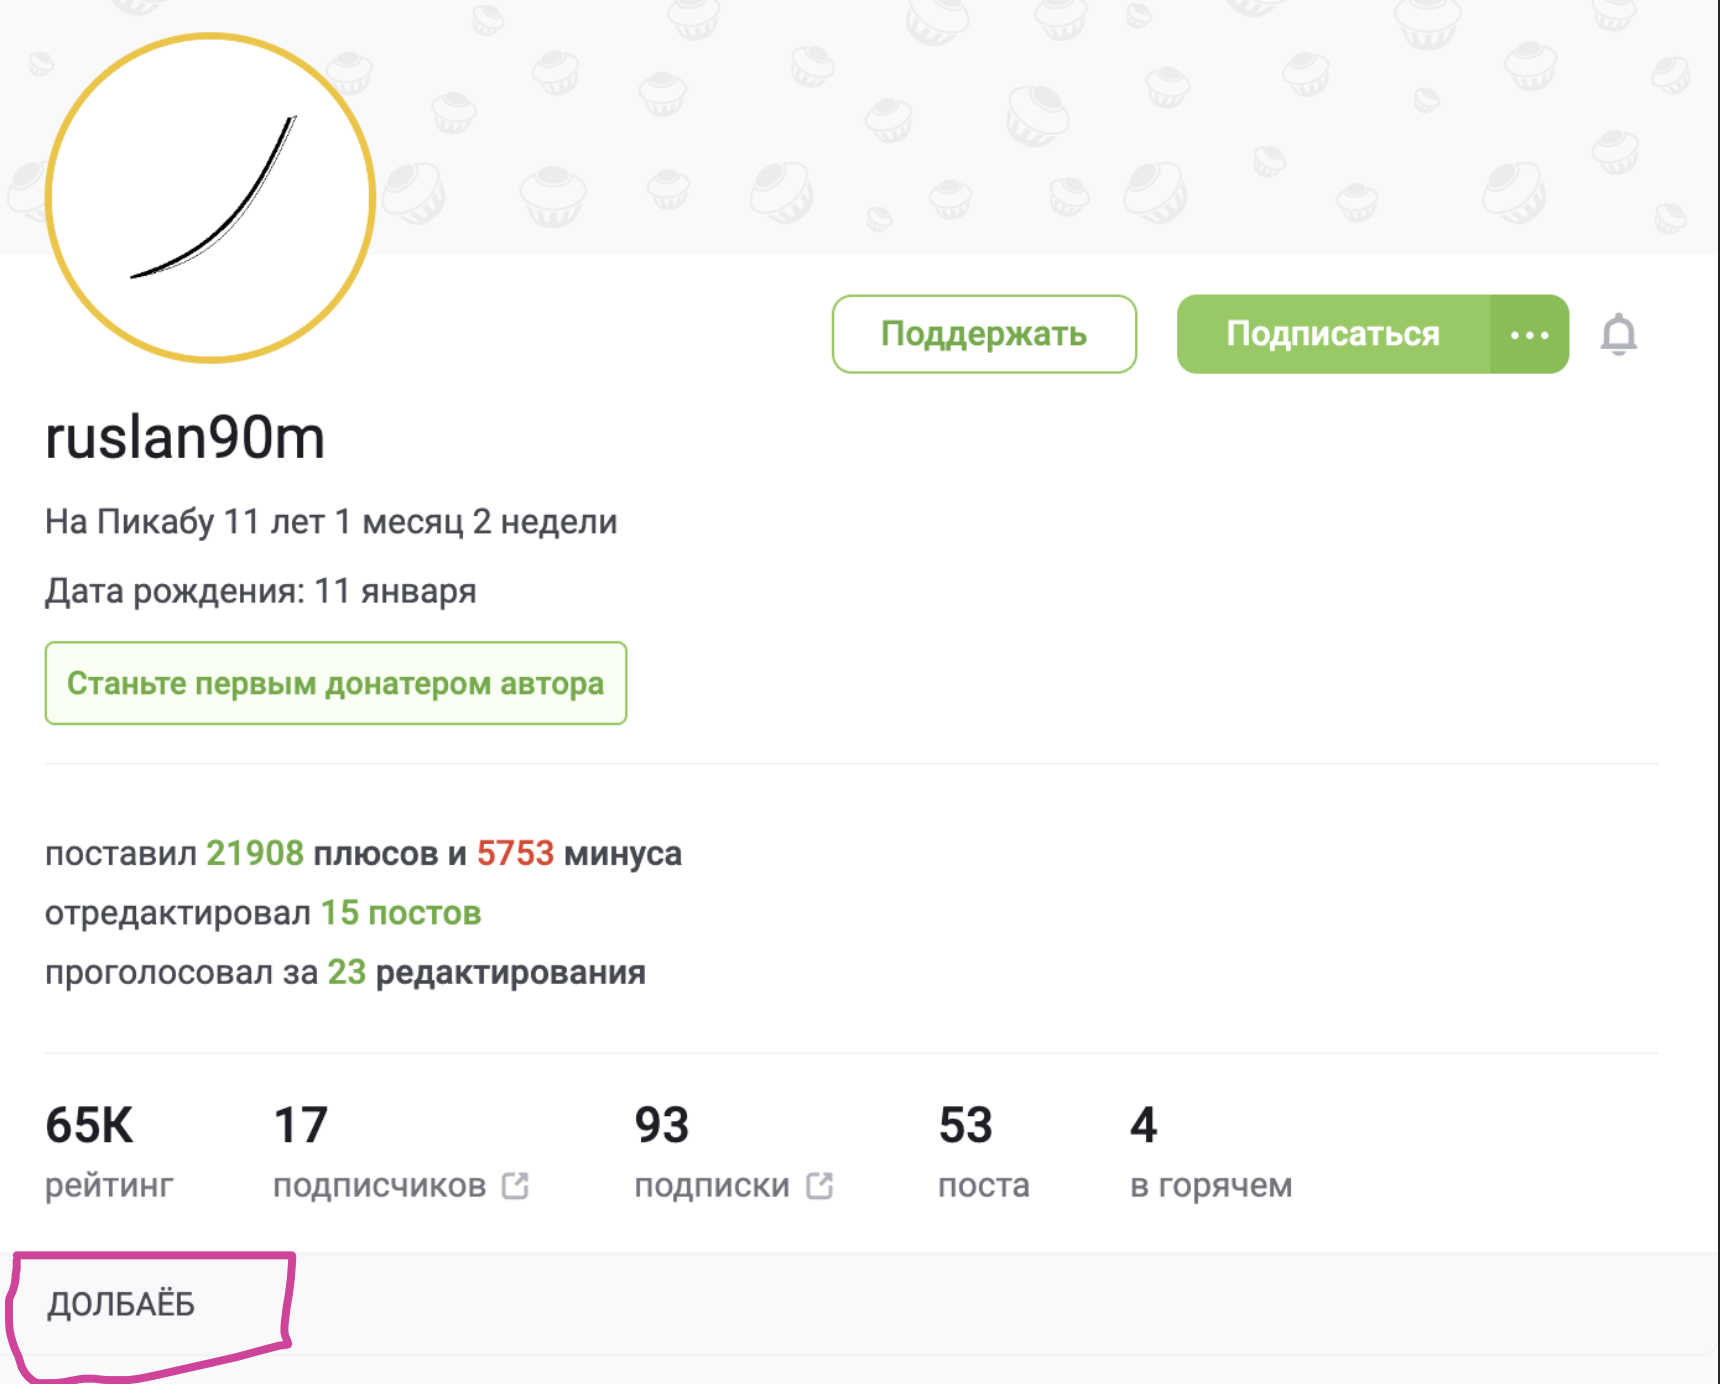Image resolution: width=1720 pixels, height=1384 pixels.
Task: Select the green 21908 pluses count
Action: 254,853
